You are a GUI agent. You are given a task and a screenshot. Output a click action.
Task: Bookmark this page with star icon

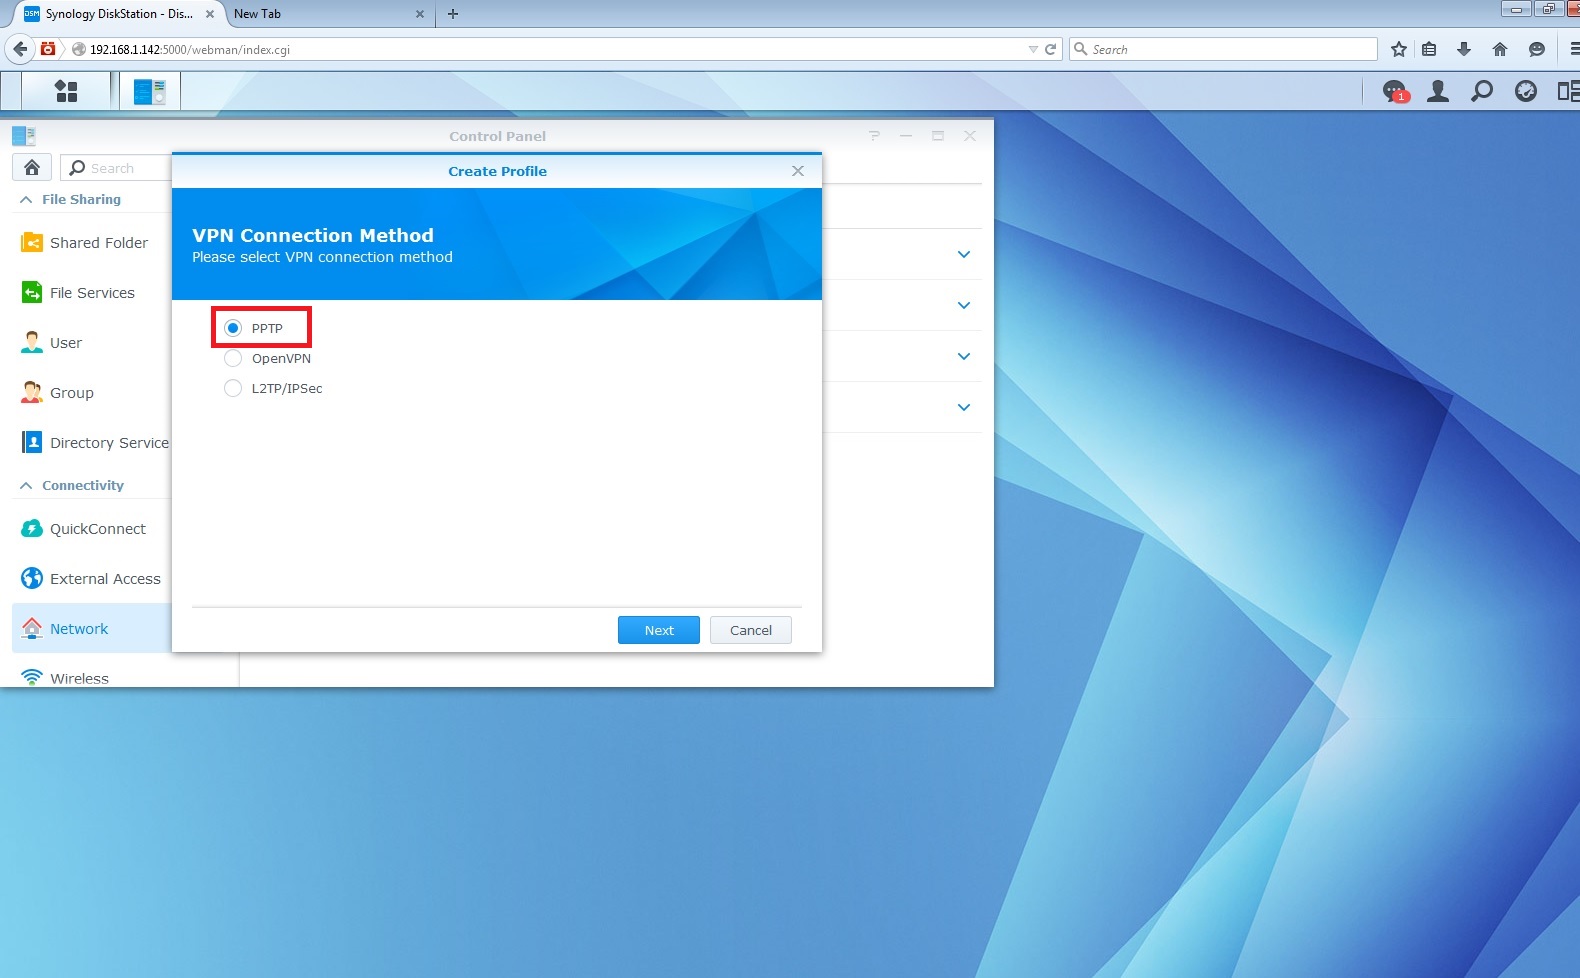coord(1399,49)
